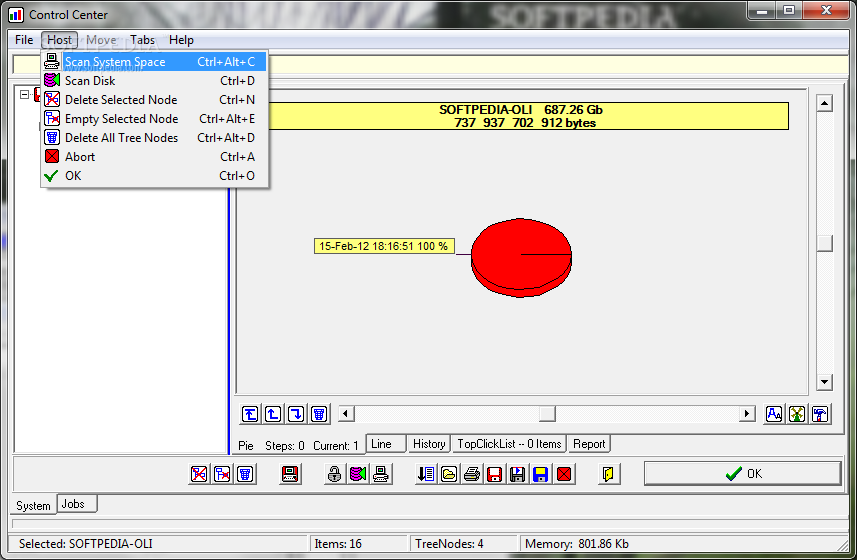Viewport: 857px width, 560px height.
Task: Click the Control Center title bar icon
Action: click(16, 15)
